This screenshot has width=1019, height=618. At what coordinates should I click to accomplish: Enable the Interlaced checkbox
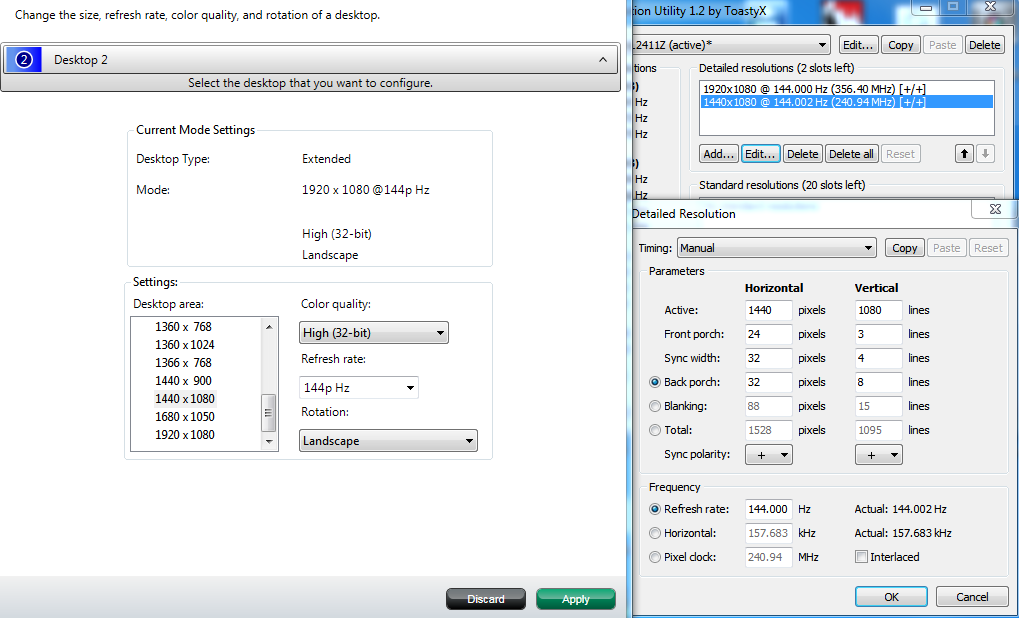pyautogui.click(x=861, y=557)
